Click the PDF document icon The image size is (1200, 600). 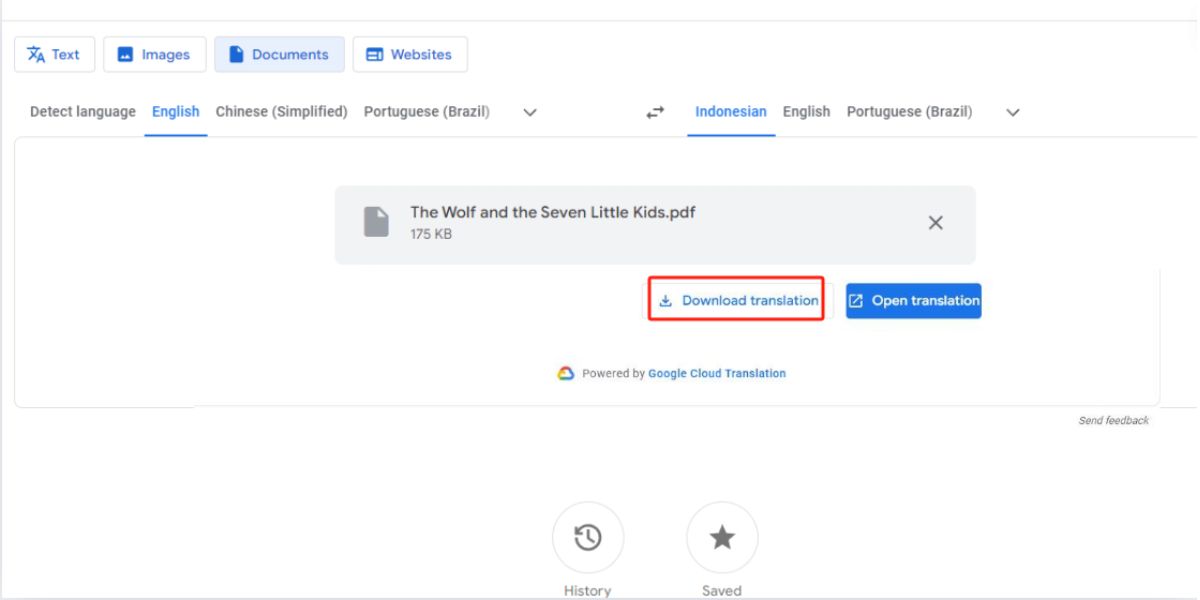pos(377,222)
